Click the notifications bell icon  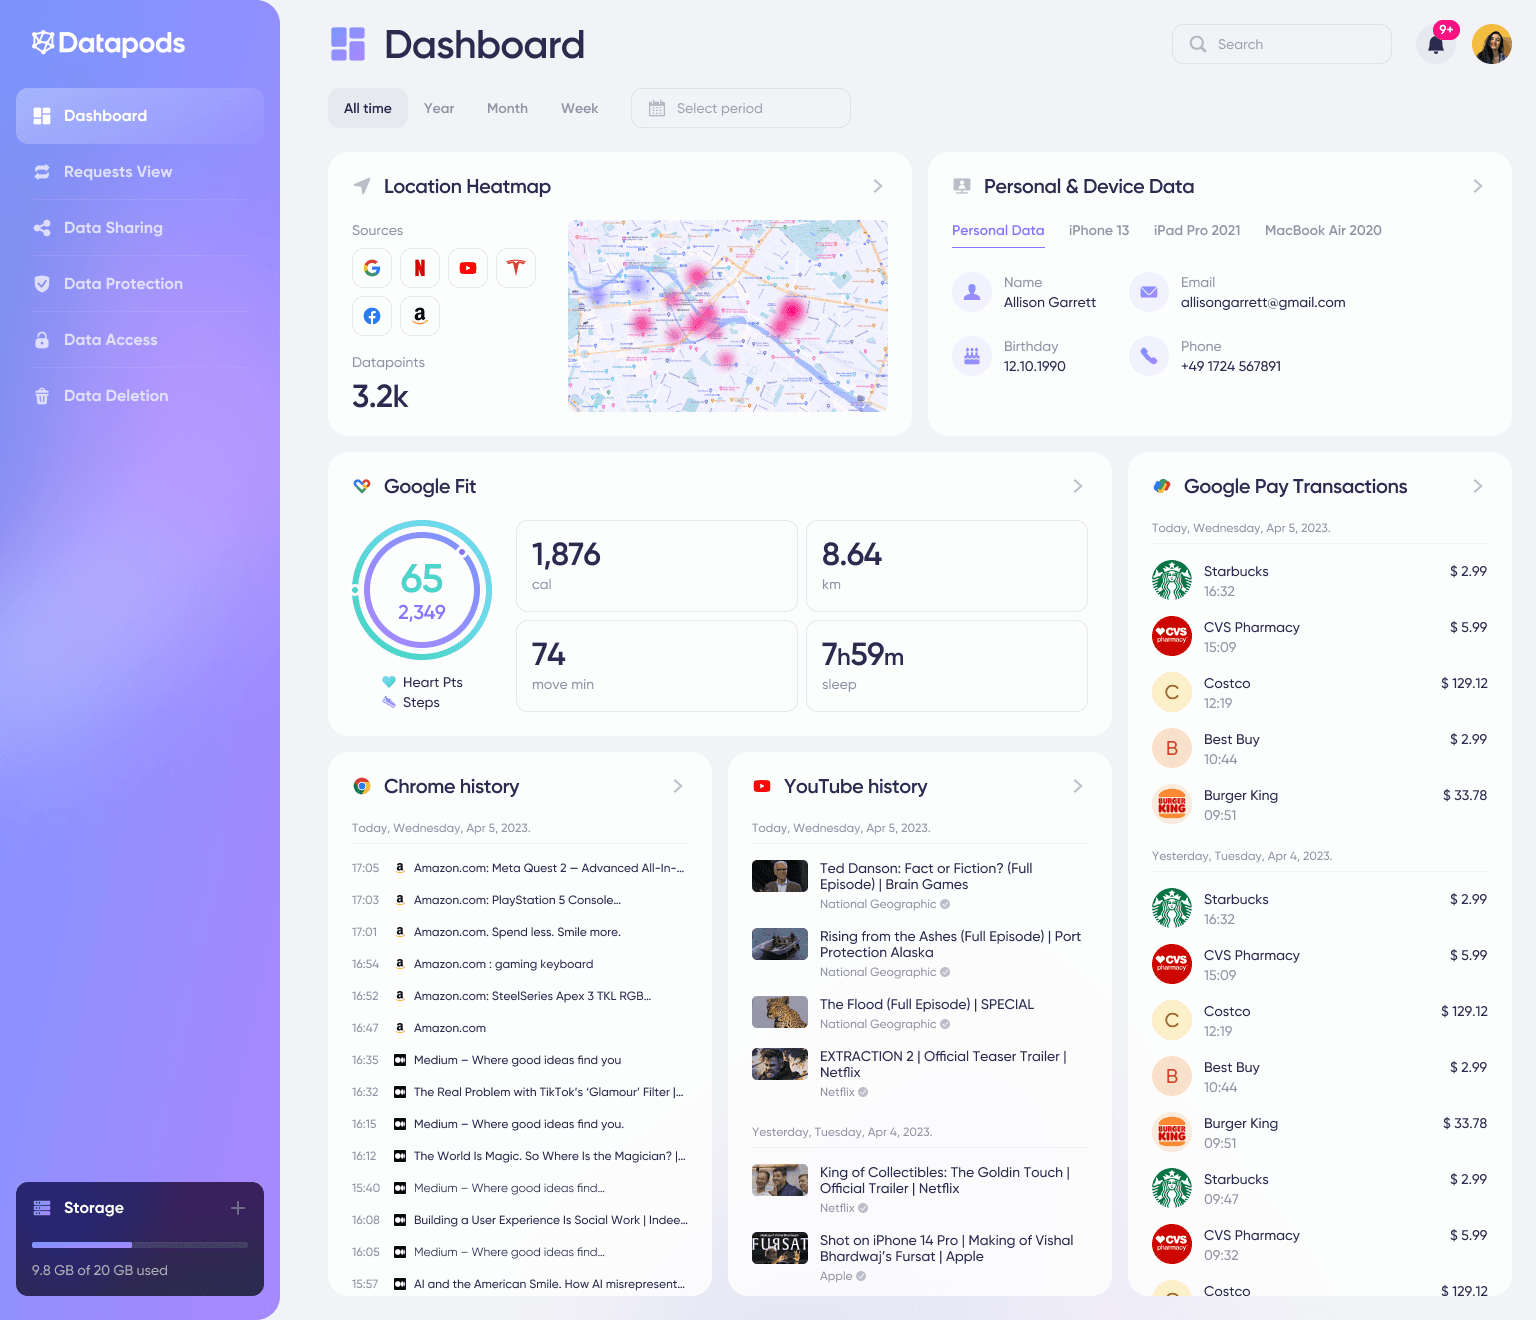[1435, 44]
